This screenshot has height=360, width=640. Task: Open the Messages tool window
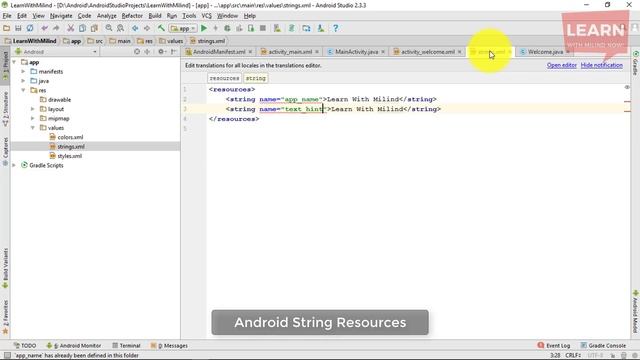[169, 346]
